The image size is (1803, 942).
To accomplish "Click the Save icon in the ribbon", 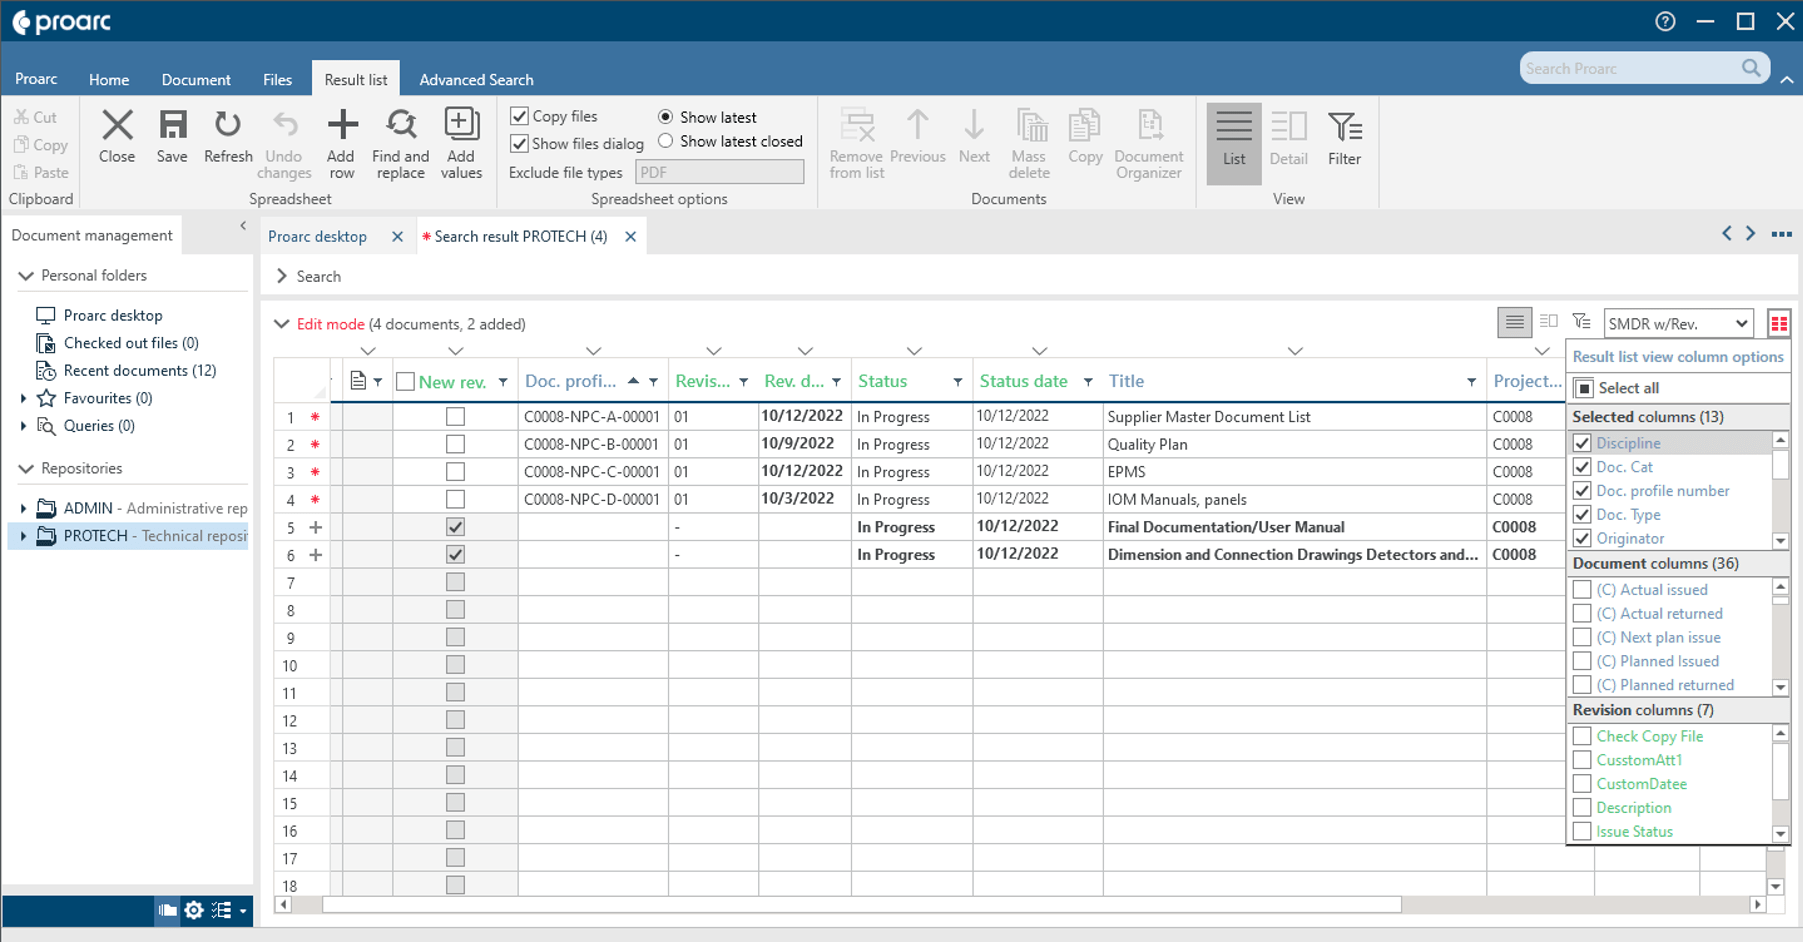I will pos(173,126).
